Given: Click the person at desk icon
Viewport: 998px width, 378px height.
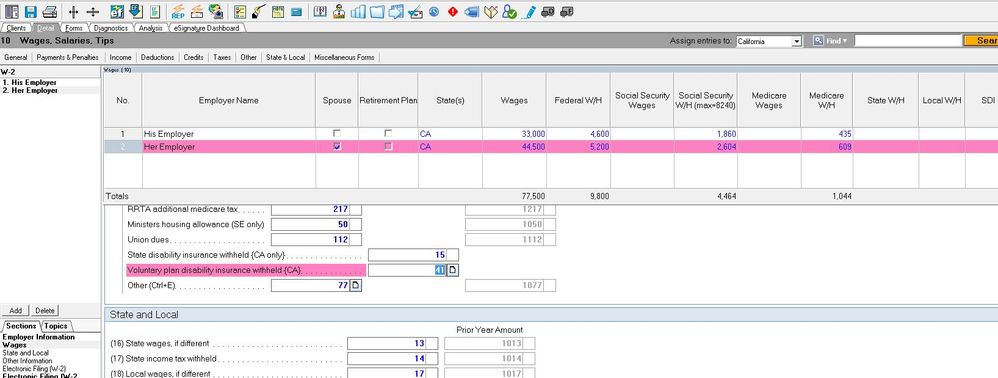Looking at the screenshot, I should tap(339, 11).
